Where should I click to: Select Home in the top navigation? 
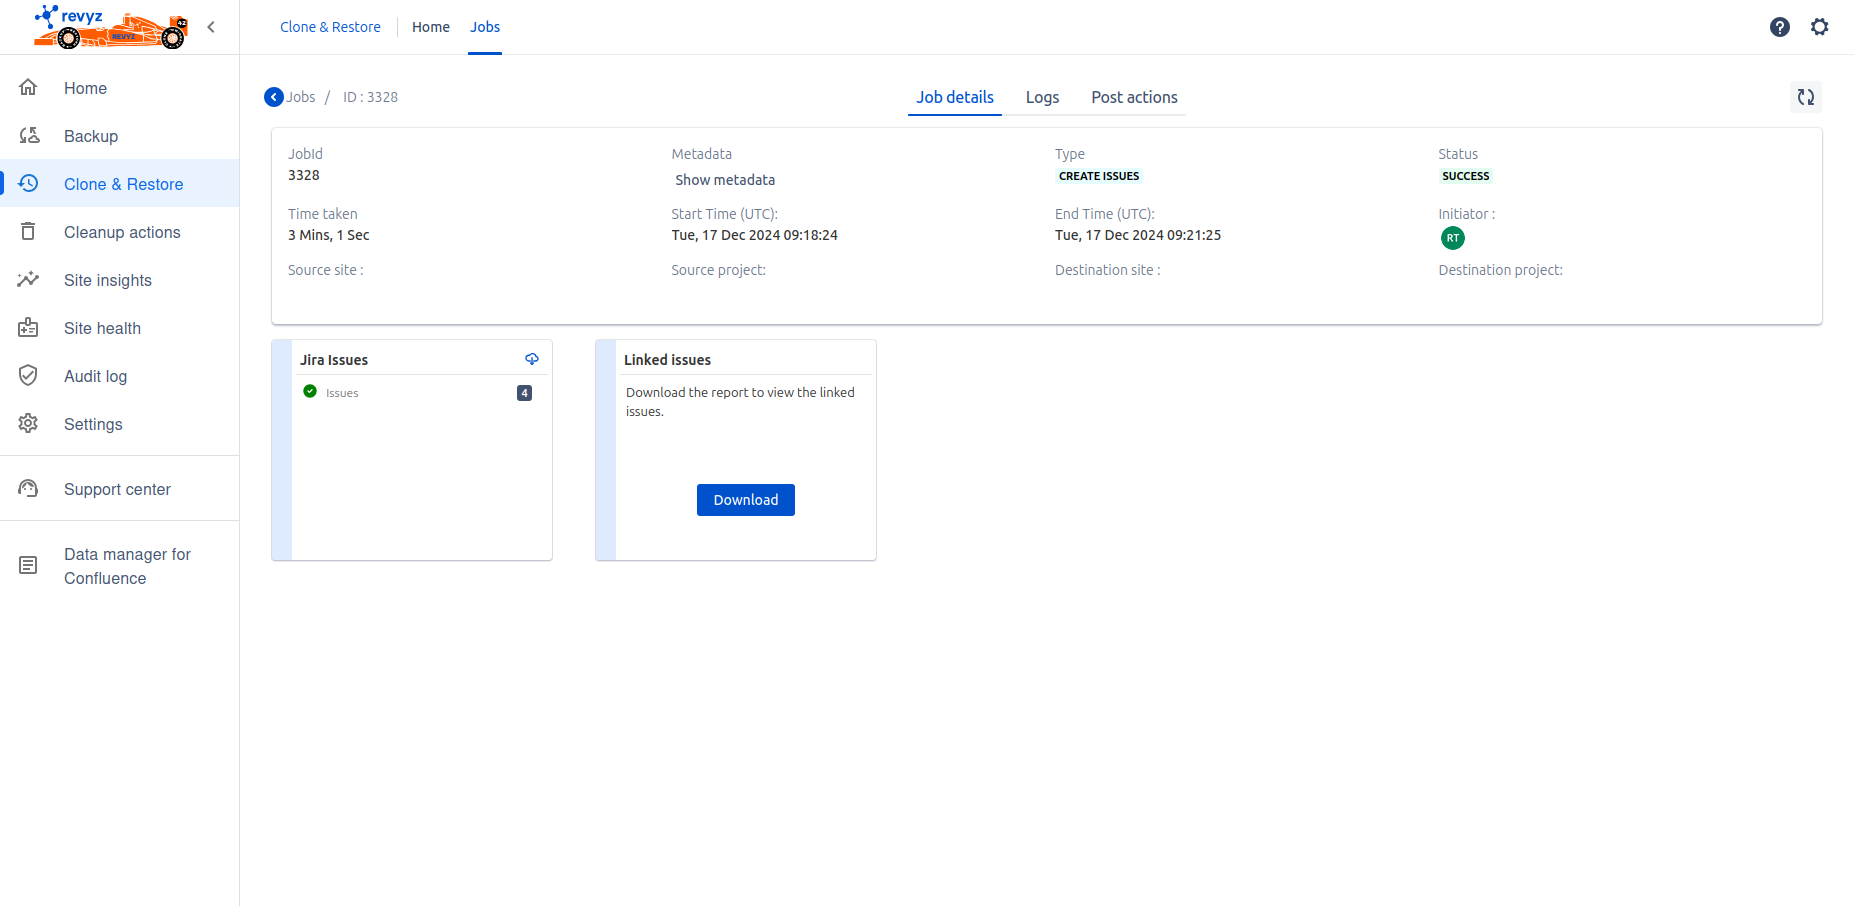click(x=430, y=27)
